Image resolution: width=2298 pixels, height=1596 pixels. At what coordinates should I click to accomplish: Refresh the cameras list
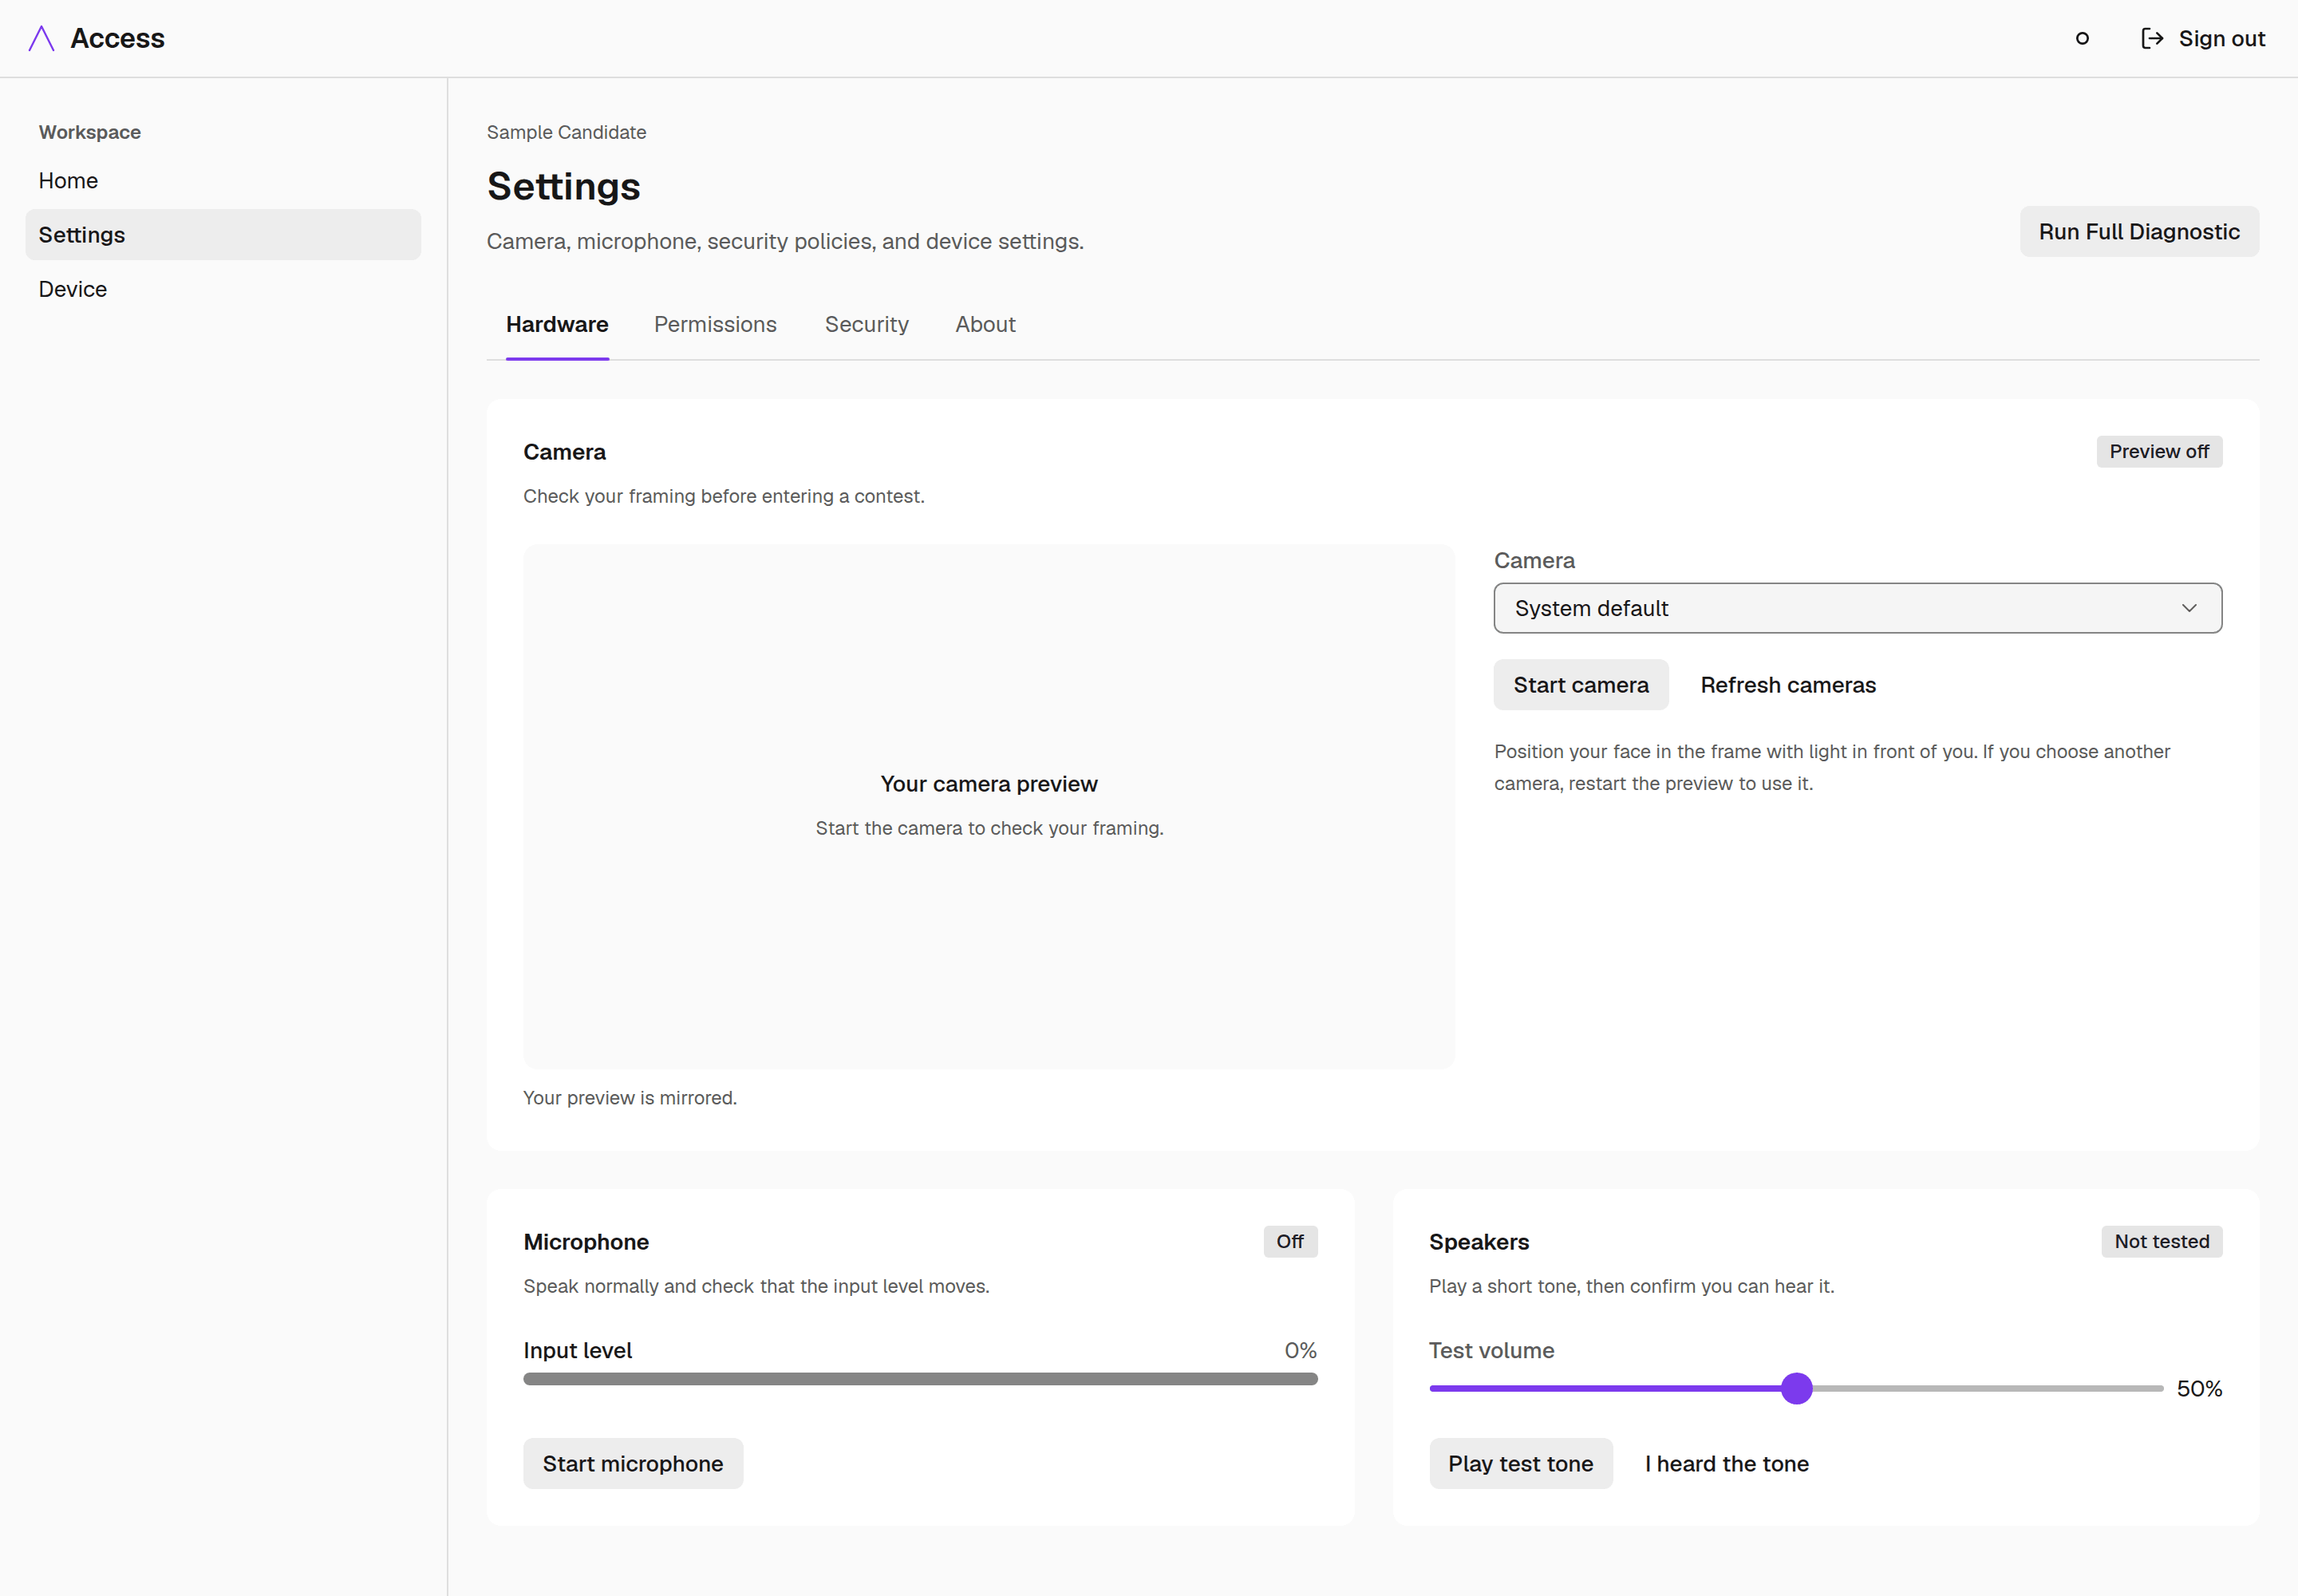(x=1788, y=685)
